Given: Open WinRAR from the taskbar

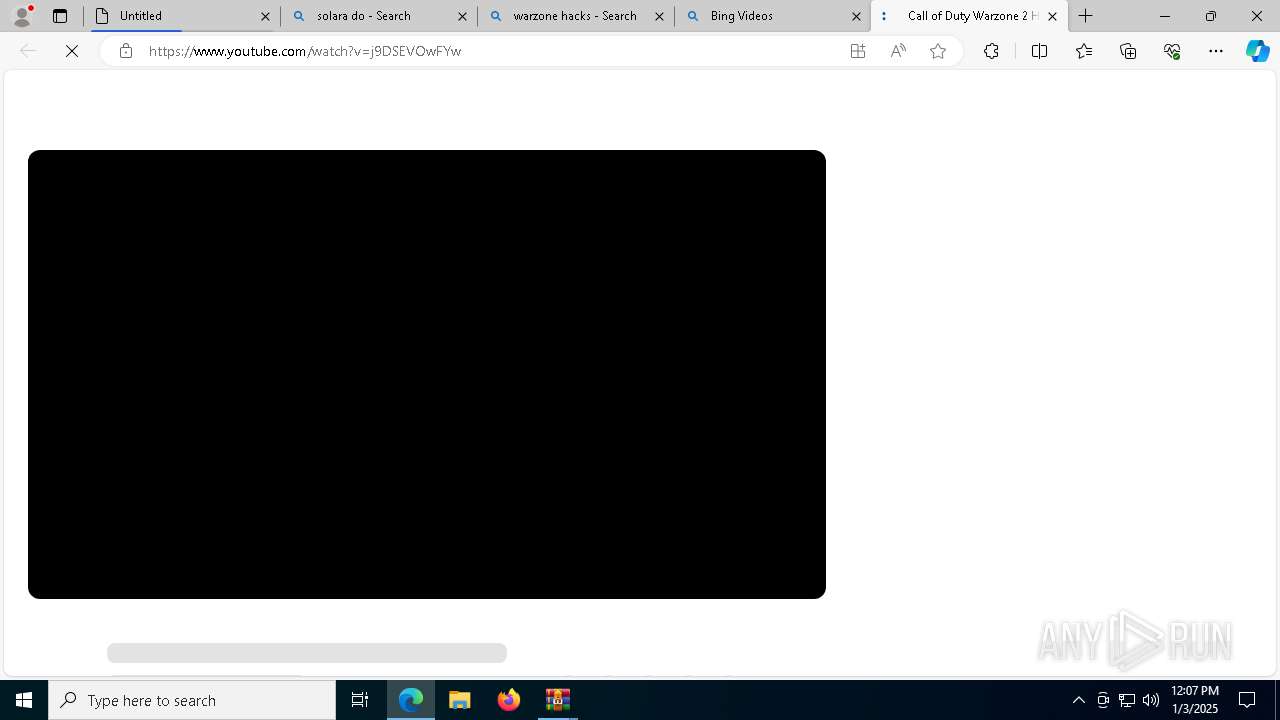Looking at the screenshot, I should point(558,700).
